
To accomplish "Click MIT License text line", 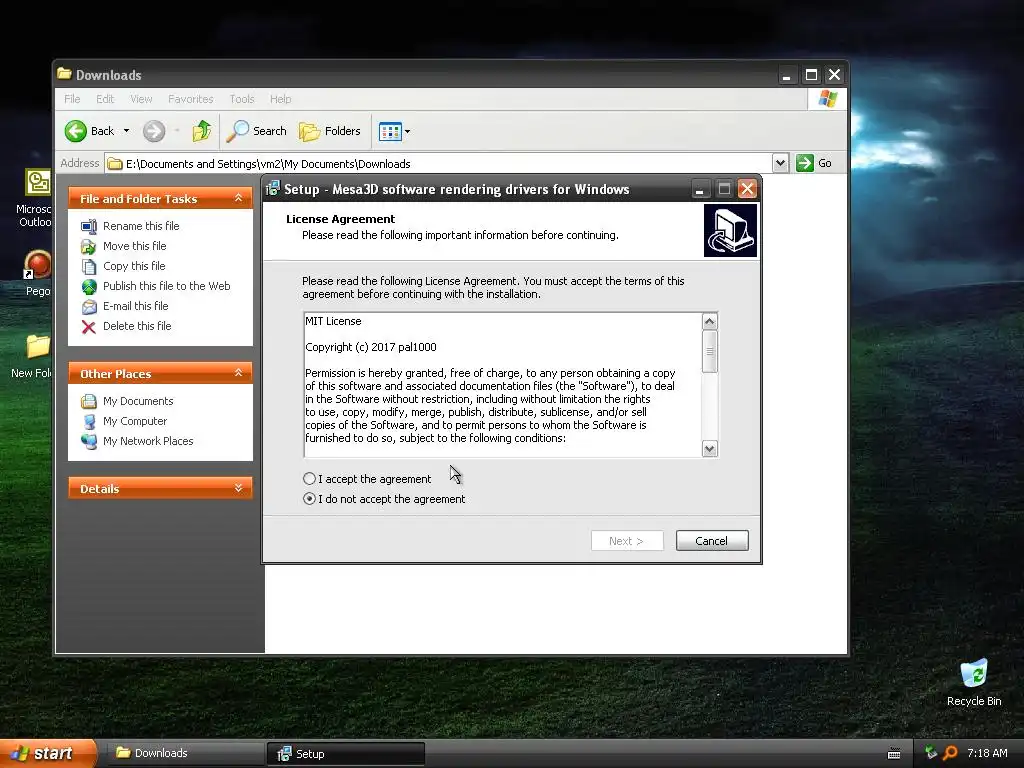I will [x=333, y=321].
